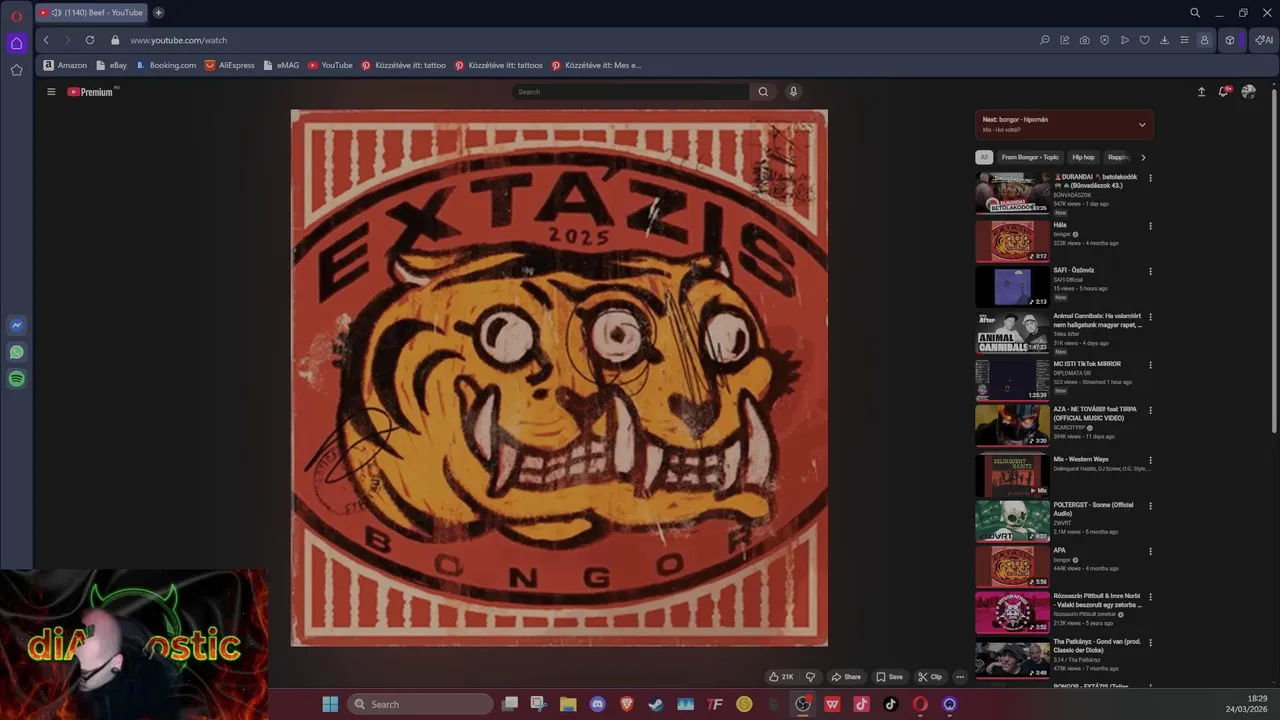Open Opera easy setup sliders
The image size is (1280, 720).
tap(1185, 40)
